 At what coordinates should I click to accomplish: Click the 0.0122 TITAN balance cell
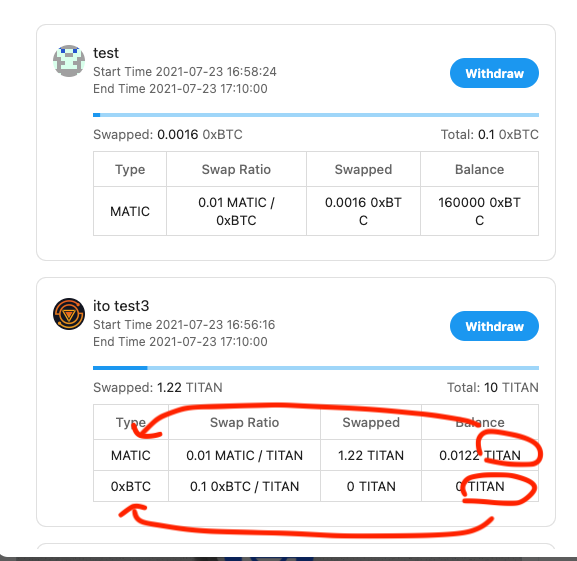point(480,455)
